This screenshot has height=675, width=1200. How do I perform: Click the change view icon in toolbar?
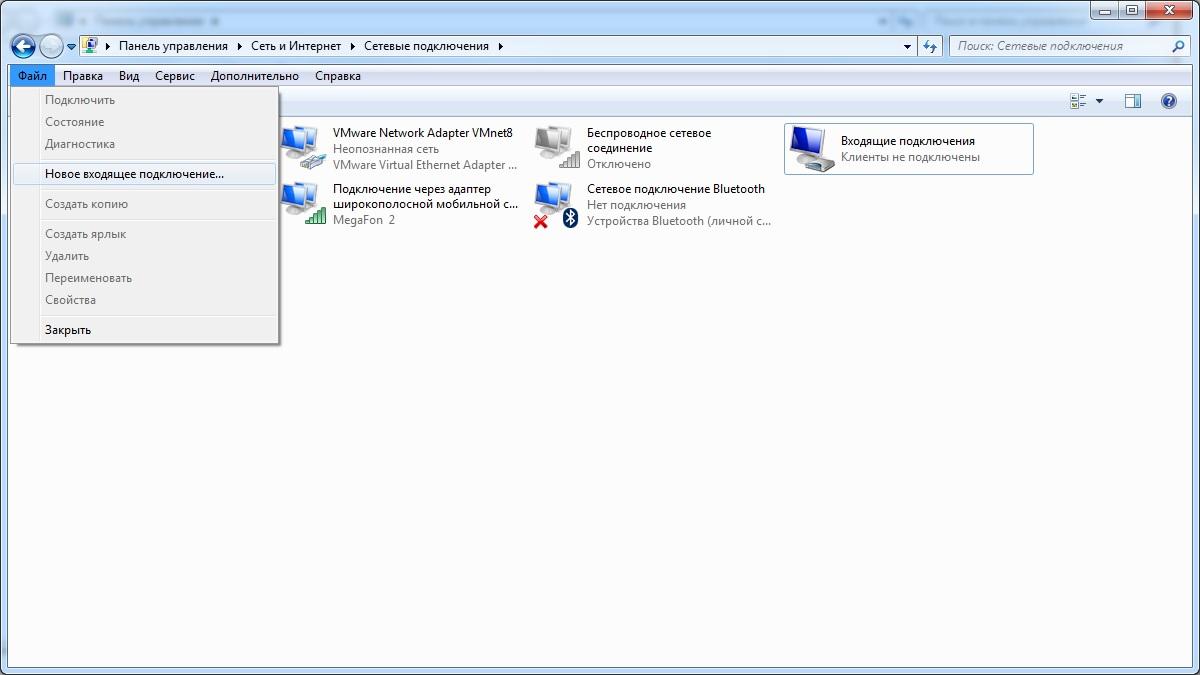click(x=1078, y=101)
